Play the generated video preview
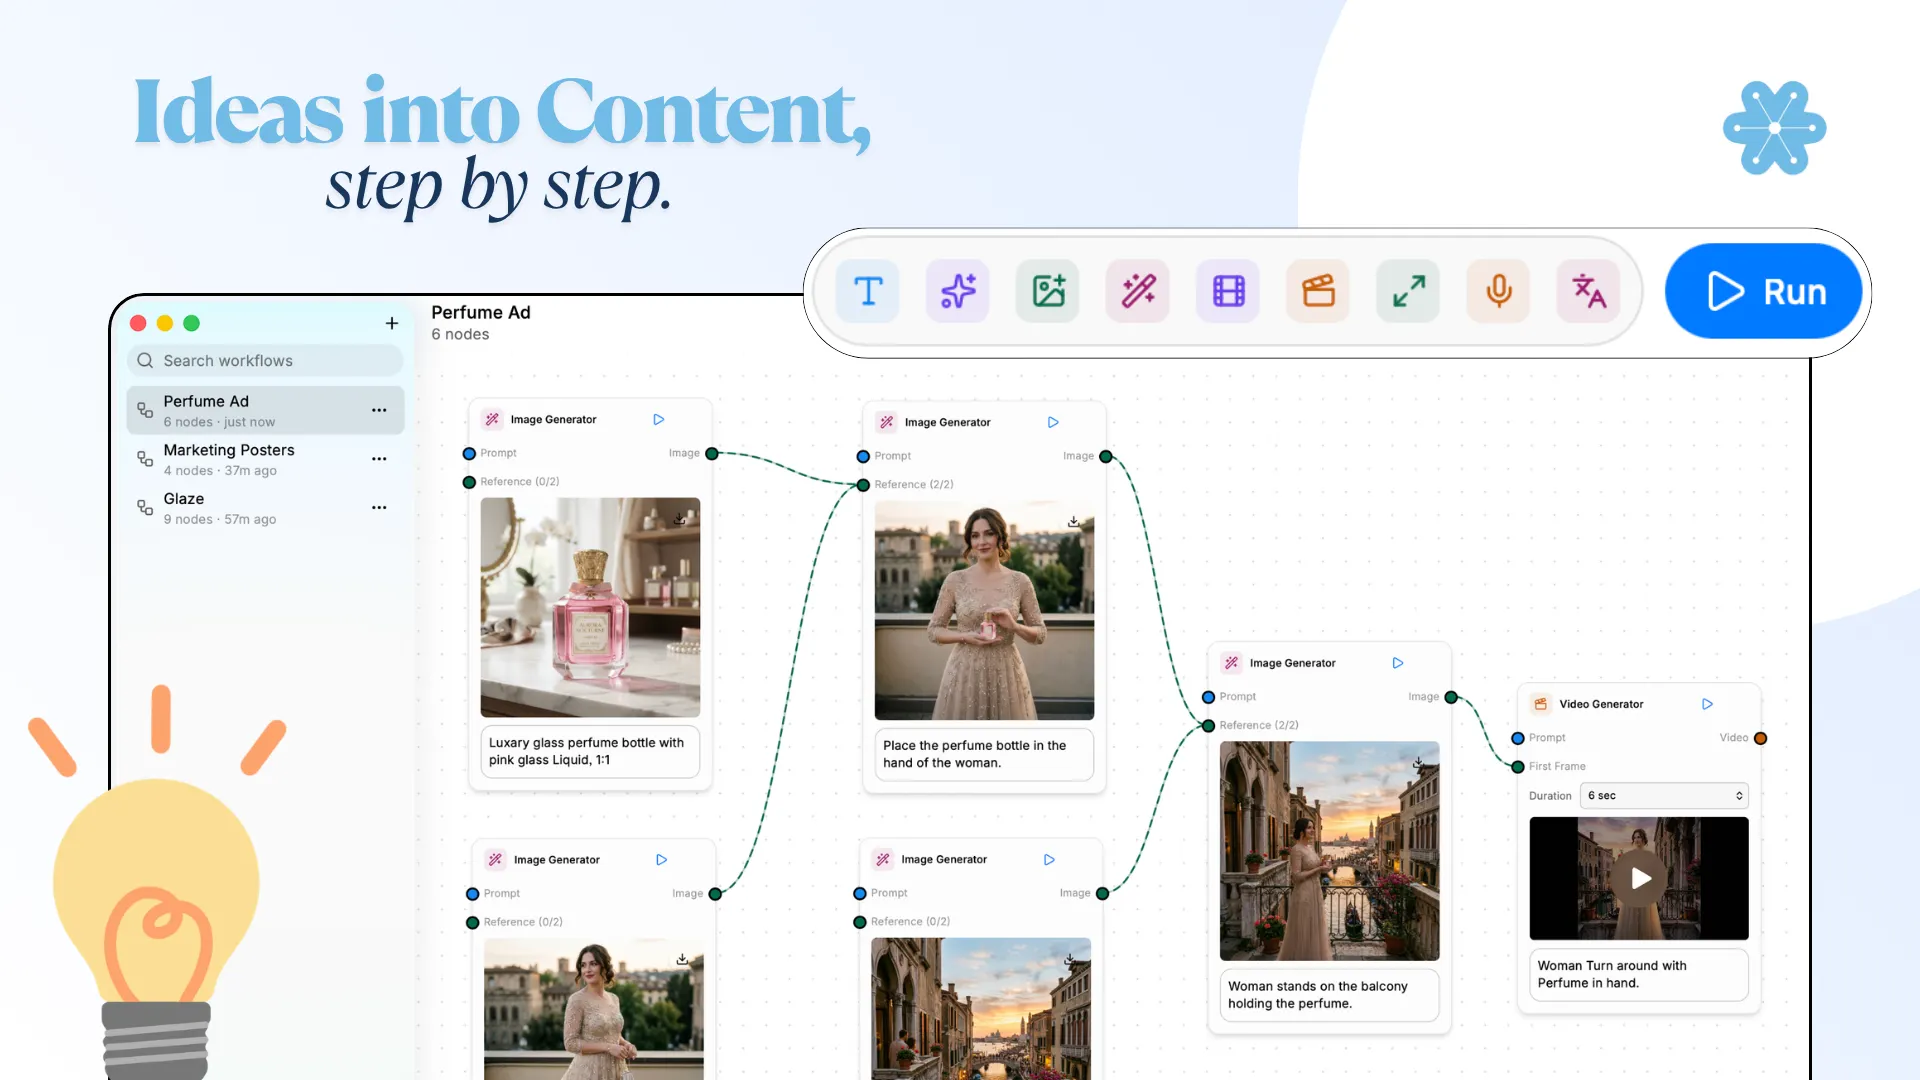This screenshot has height=1080, width=1920. point(1640,879)
